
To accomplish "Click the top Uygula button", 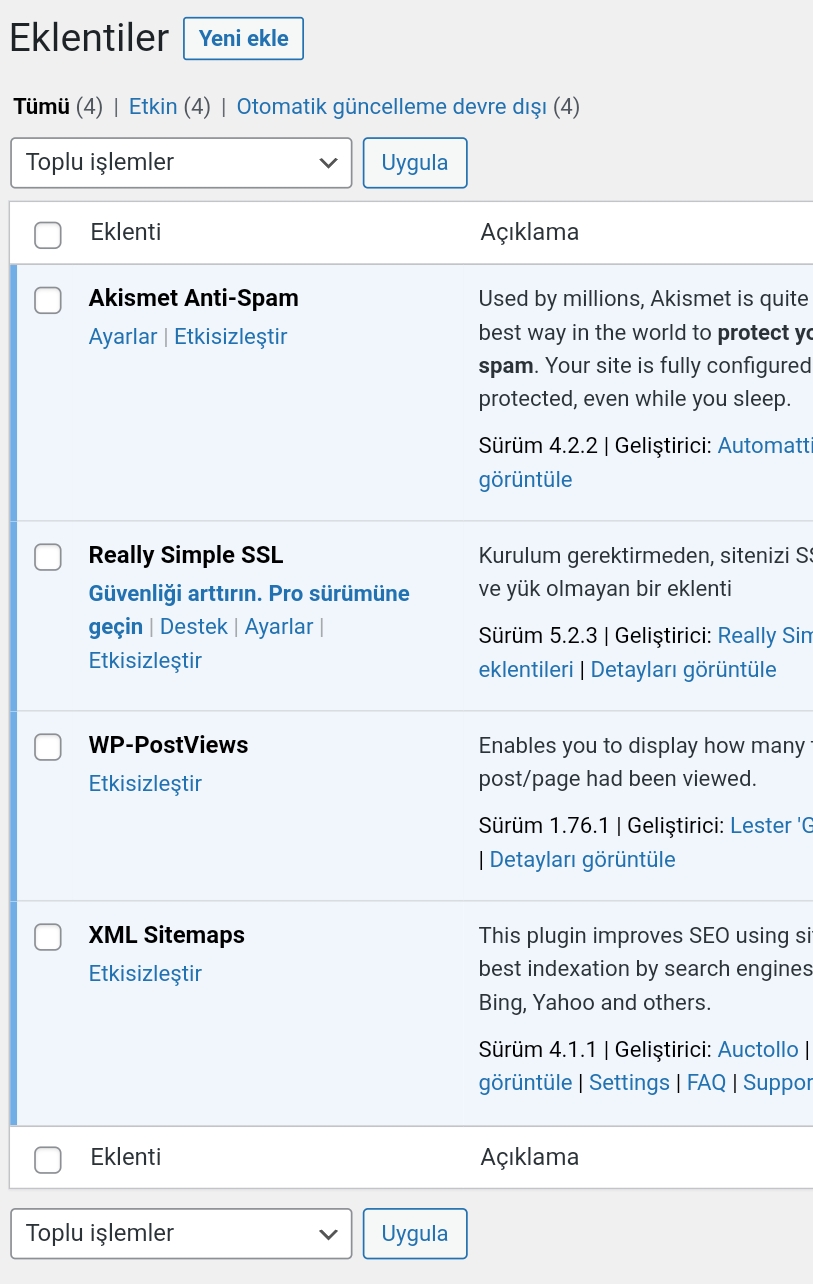I will [415, 162].
